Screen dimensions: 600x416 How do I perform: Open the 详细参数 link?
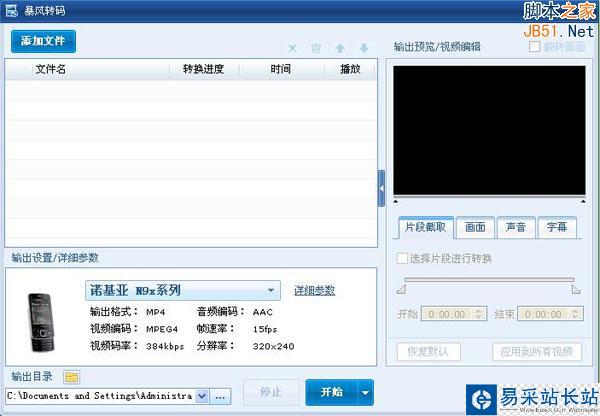click(315, 290)
